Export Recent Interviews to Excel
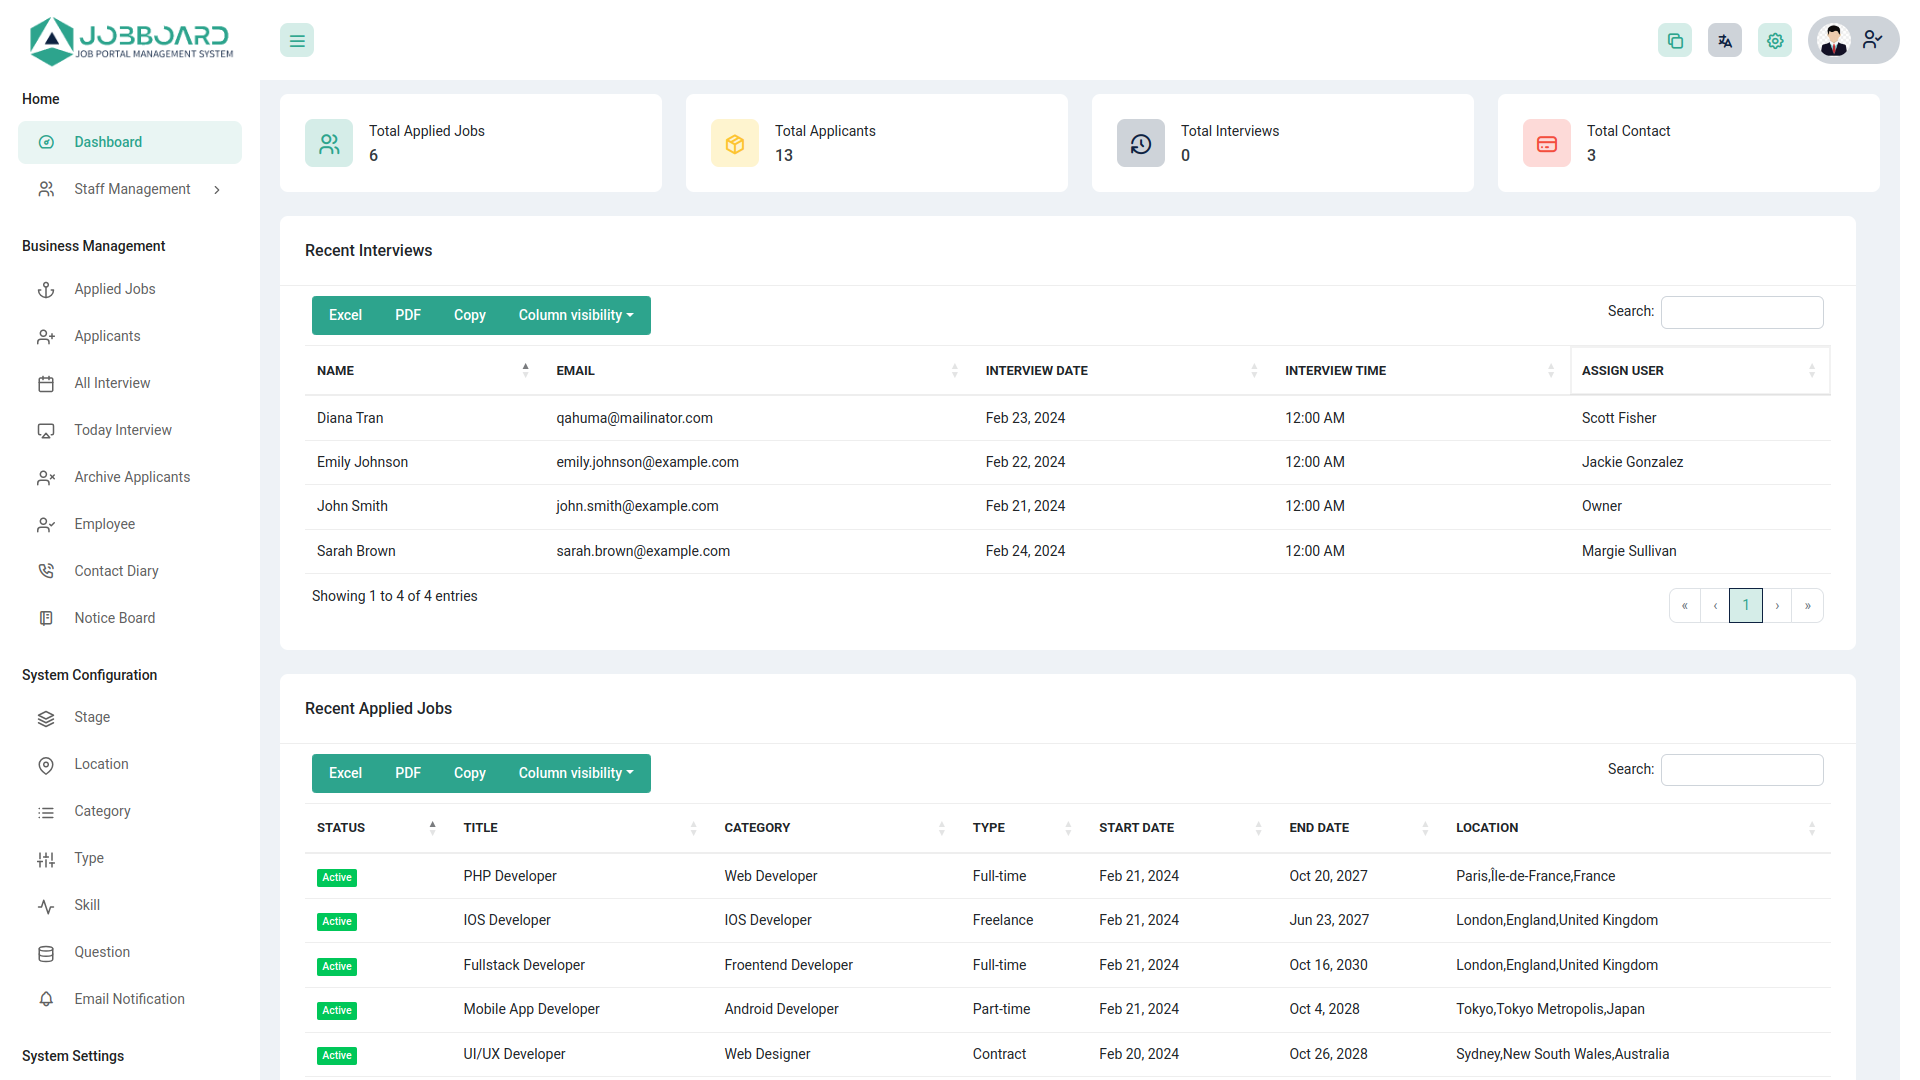The height and width of the screenshot is (1080, 1920). tap(344, 315)
